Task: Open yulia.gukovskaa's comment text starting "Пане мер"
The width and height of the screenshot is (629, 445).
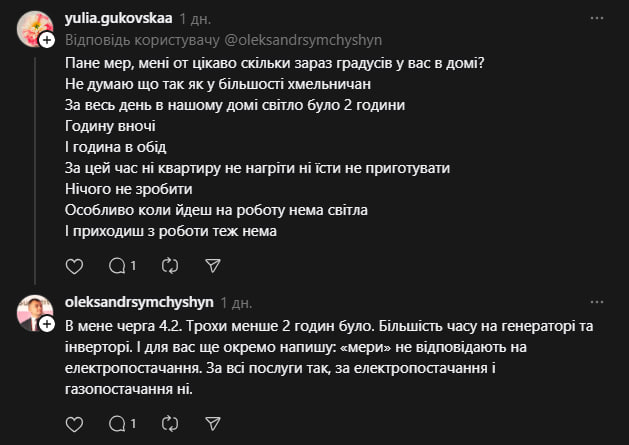Action: point(274,65)
